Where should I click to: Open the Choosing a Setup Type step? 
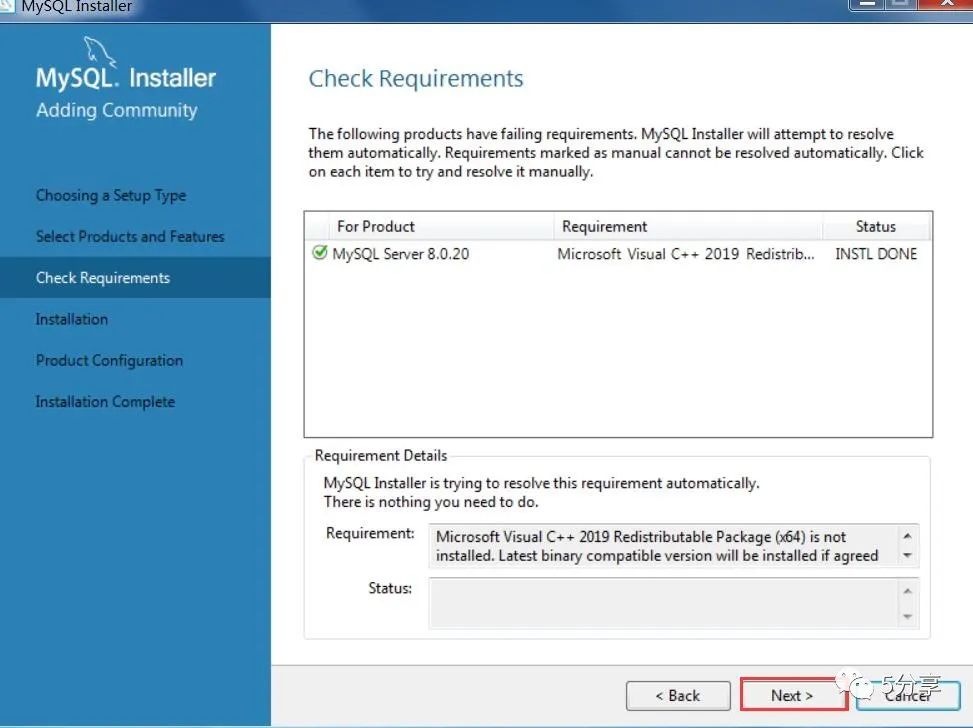pos(111,195)
